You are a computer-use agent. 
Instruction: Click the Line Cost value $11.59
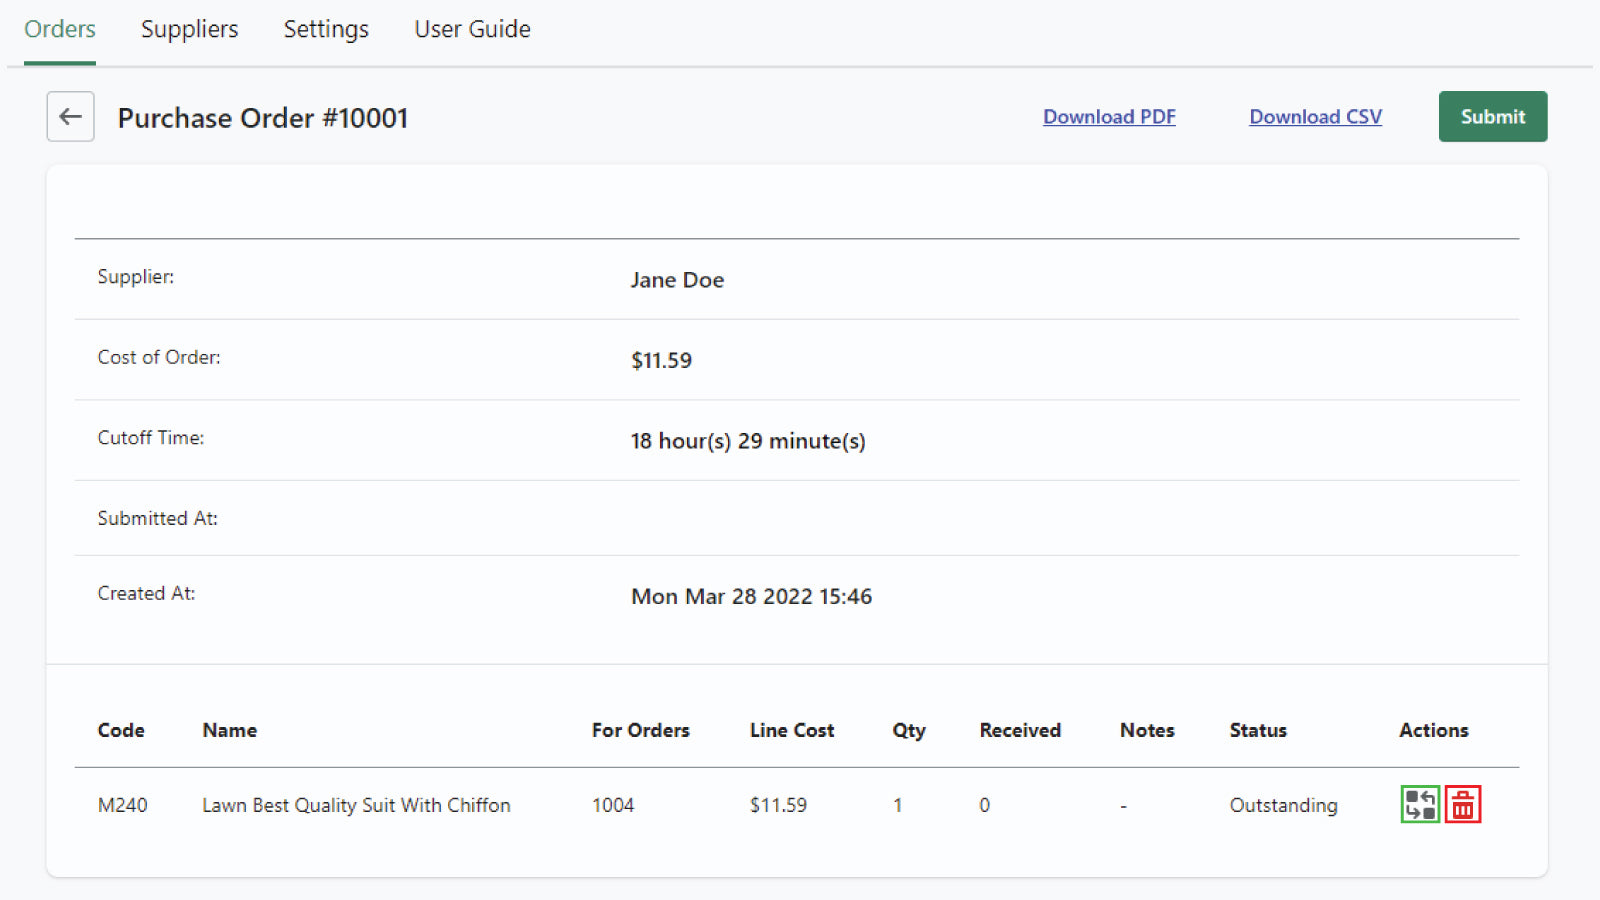[x=778, y=805]
